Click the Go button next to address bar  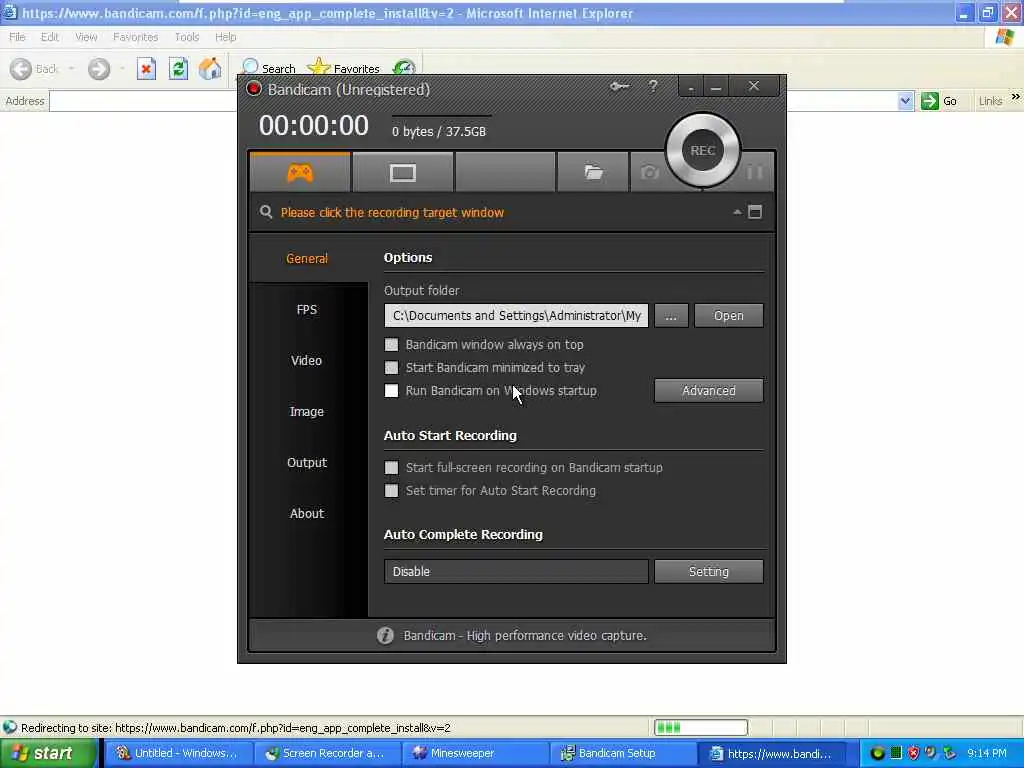(x=939, y=101)
